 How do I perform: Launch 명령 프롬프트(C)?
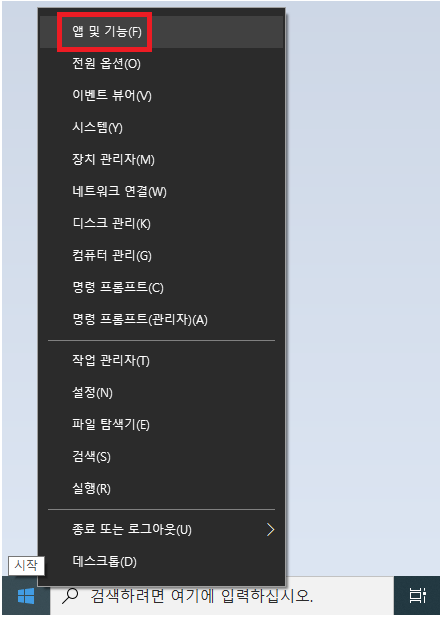(x=161, y=287)
